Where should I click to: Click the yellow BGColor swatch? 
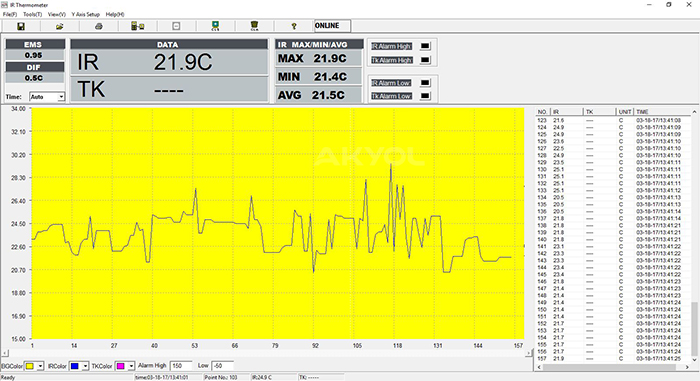(29, 366)
